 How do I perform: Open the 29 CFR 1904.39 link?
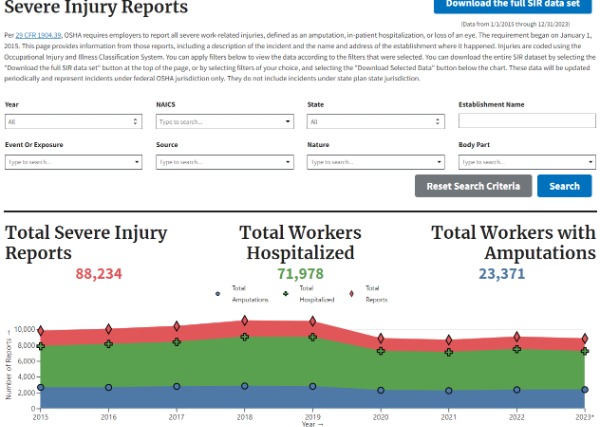coord(38,35)
